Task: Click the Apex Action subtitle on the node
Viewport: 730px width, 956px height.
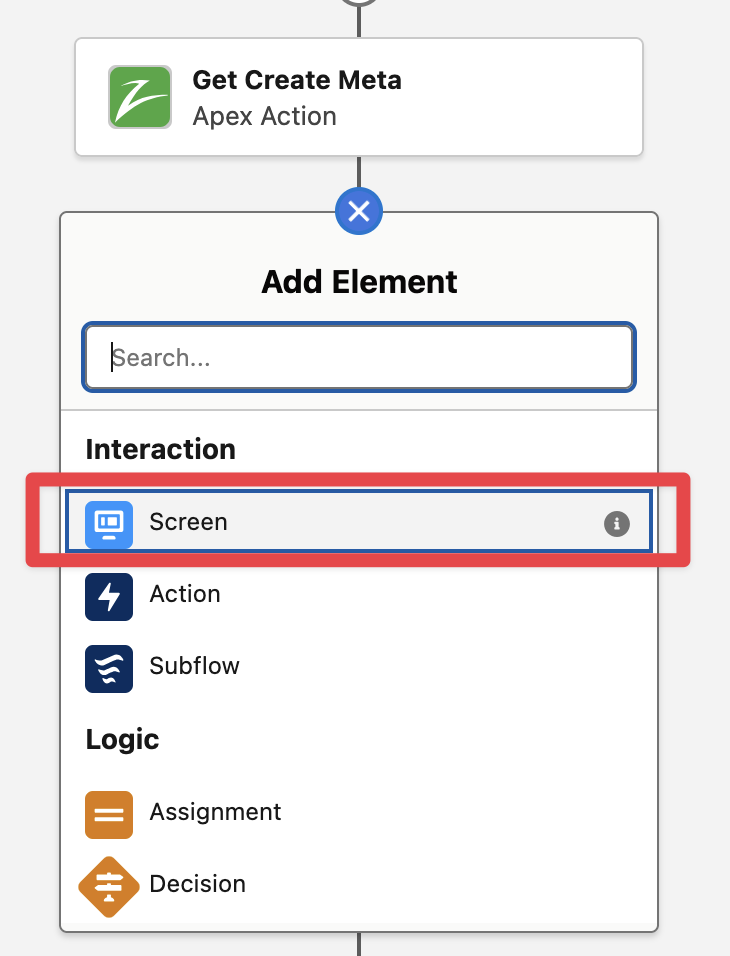Action: pyautogui.click(x=264, y=116)
